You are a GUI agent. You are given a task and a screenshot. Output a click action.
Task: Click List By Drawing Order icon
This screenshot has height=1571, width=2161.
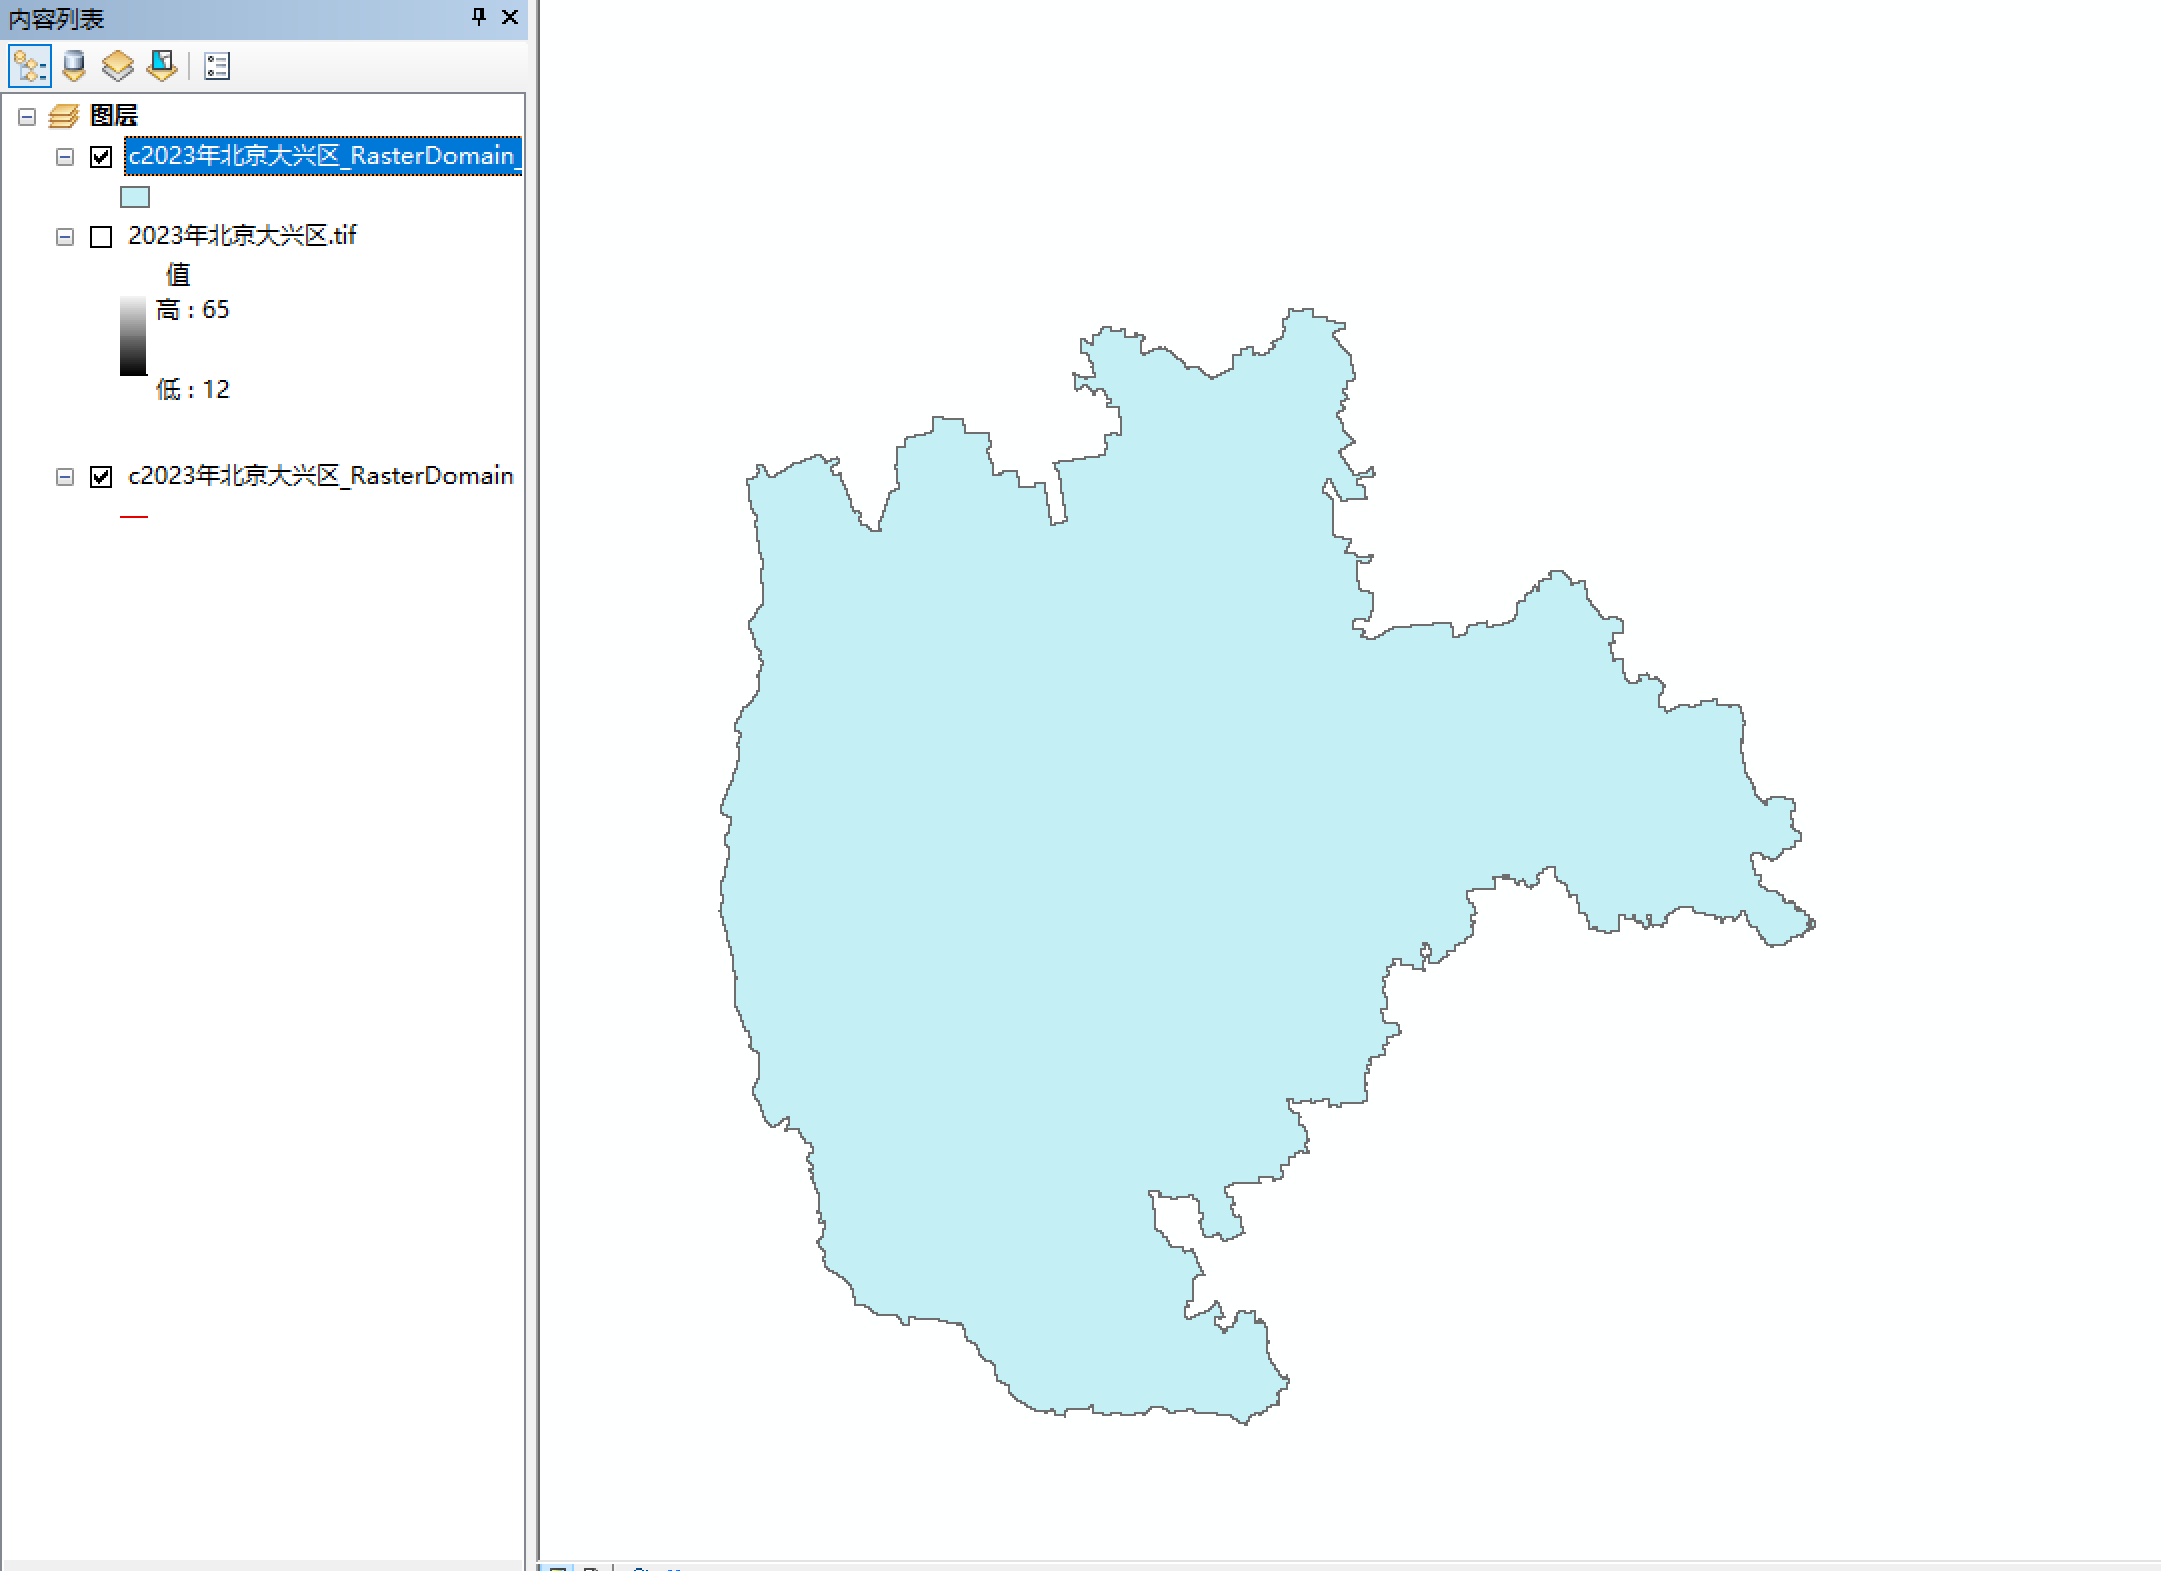pyautogui.click(x=29, y=66)
